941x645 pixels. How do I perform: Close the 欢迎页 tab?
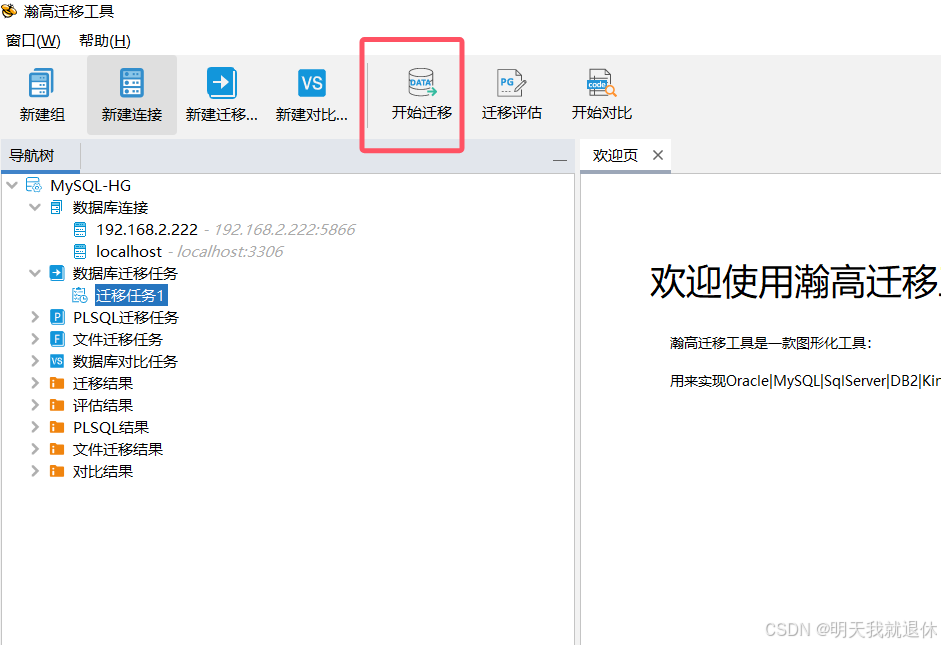[x=658, y=155]
